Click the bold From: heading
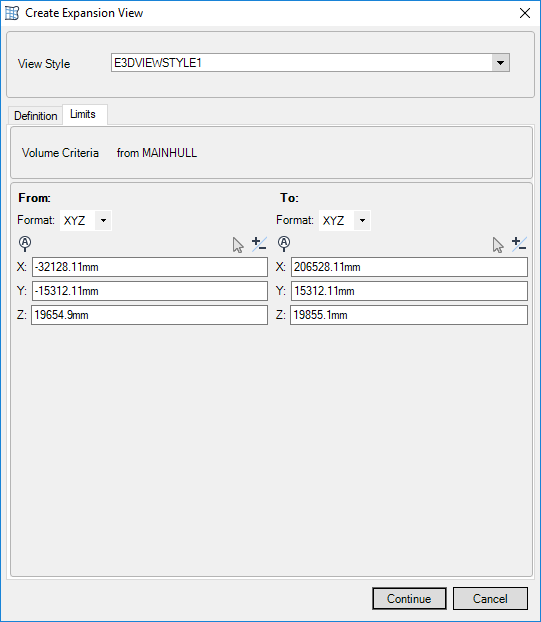Viewport: 541px width, 622px height. [35, 198]
